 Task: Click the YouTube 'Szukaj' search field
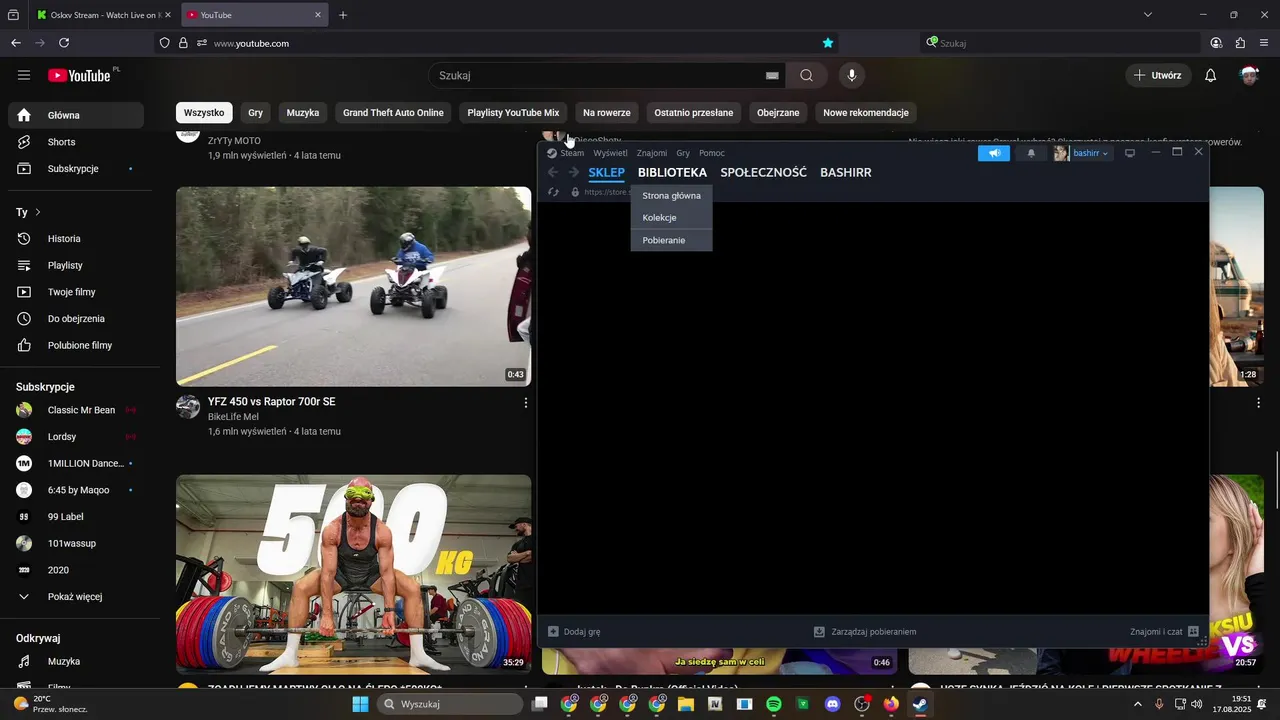pyautogui.click(x=600, y=75)
